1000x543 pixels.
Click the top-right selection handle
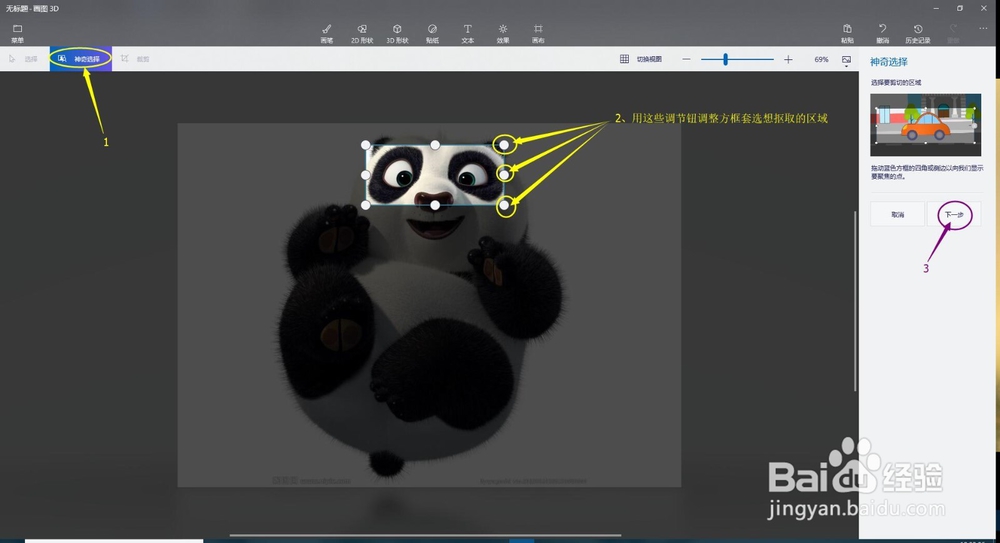504,145
